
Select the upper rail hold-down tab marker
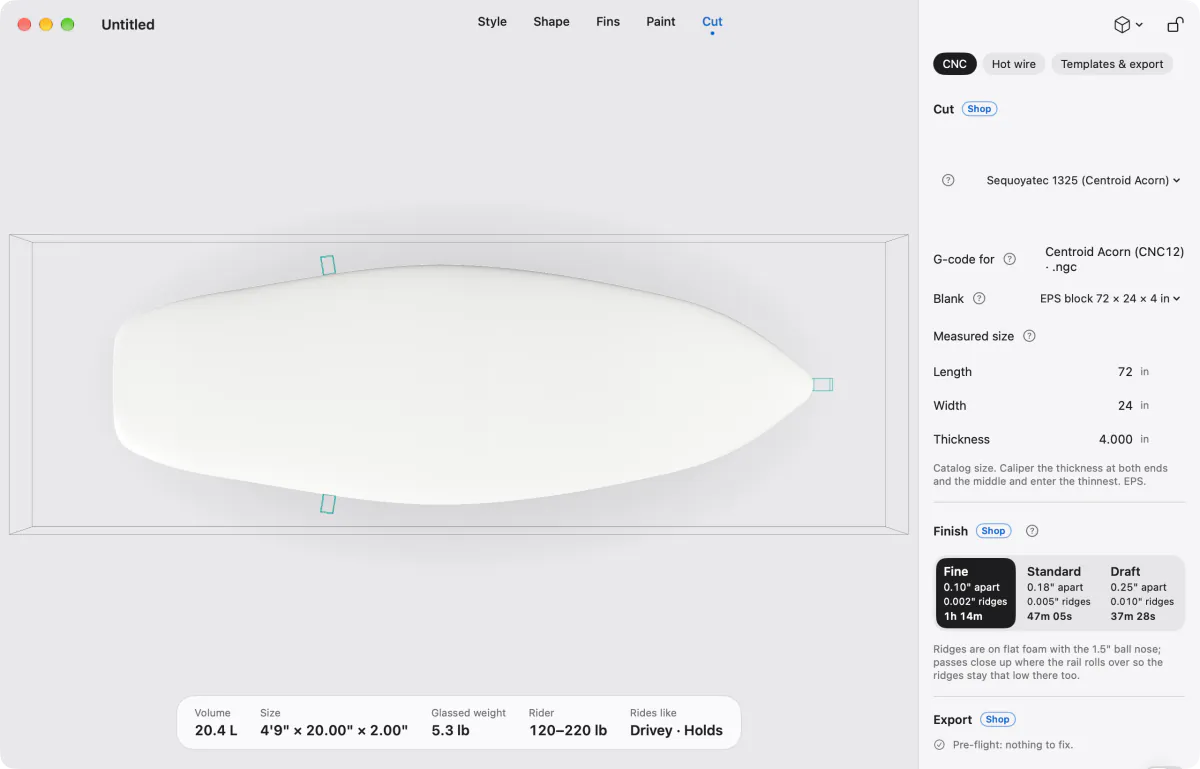tap(328, 265)
